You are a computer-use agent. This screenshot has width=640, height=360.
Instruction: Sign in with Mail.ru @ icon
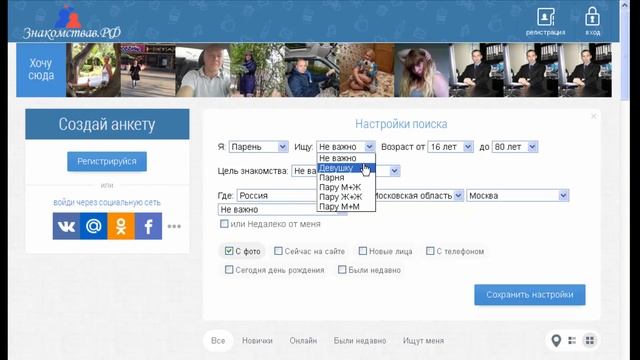pos(93,226)
